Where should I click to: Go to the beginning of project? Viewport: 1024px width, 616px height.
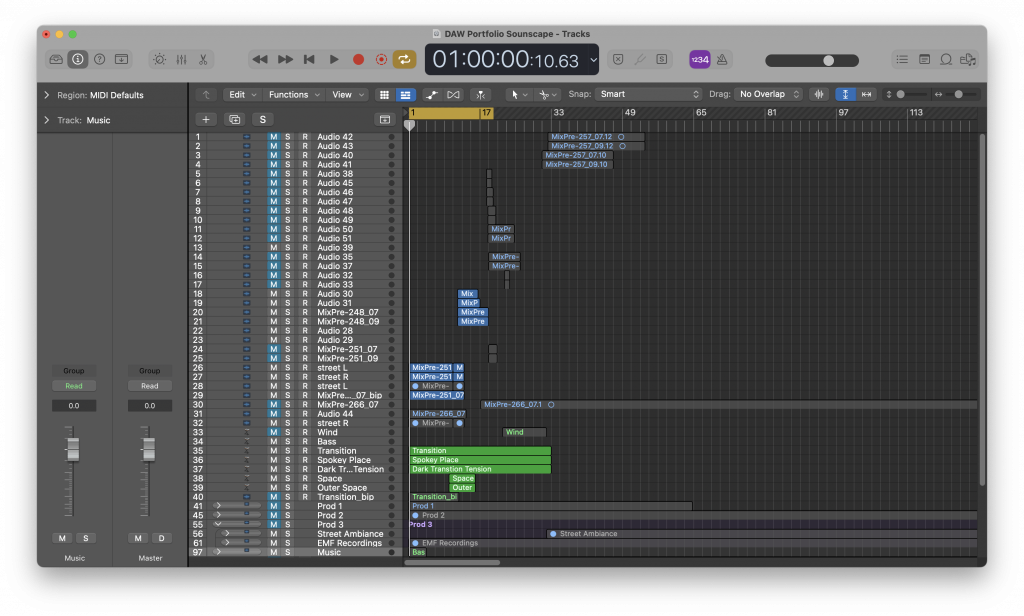[310, 59]
